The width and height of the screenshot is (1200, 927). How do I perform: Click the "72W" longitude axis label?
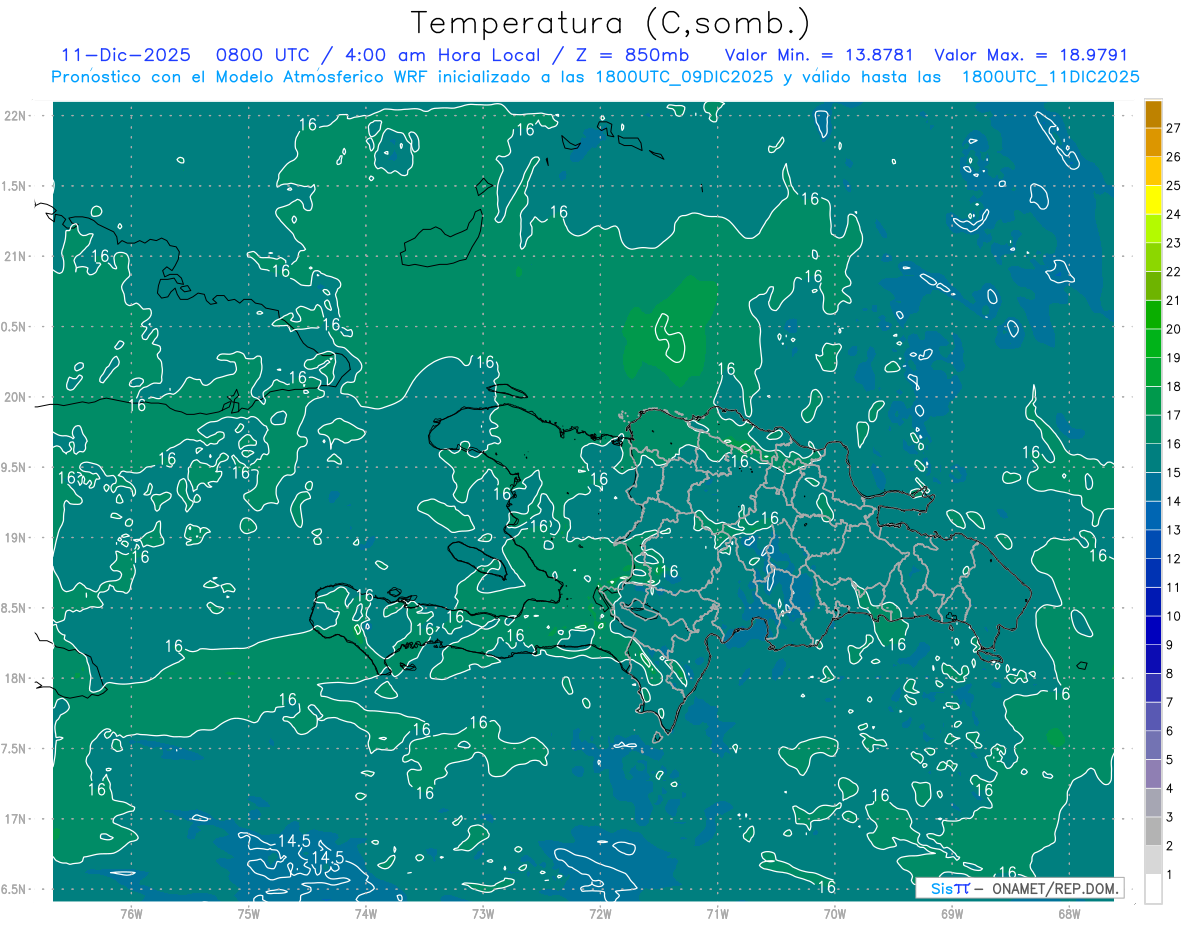click(x=600, y=913)
